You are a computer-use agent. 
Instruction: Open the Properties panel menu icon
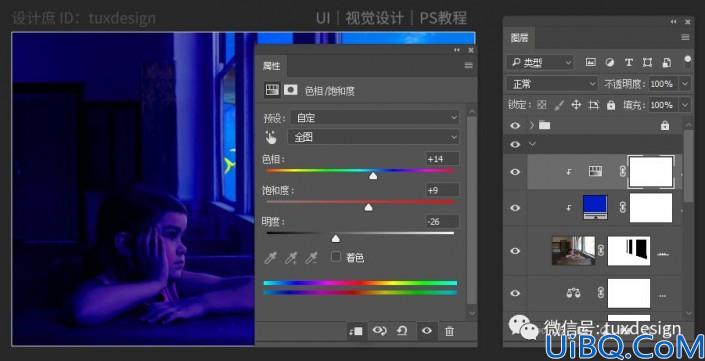pos(469,66)
